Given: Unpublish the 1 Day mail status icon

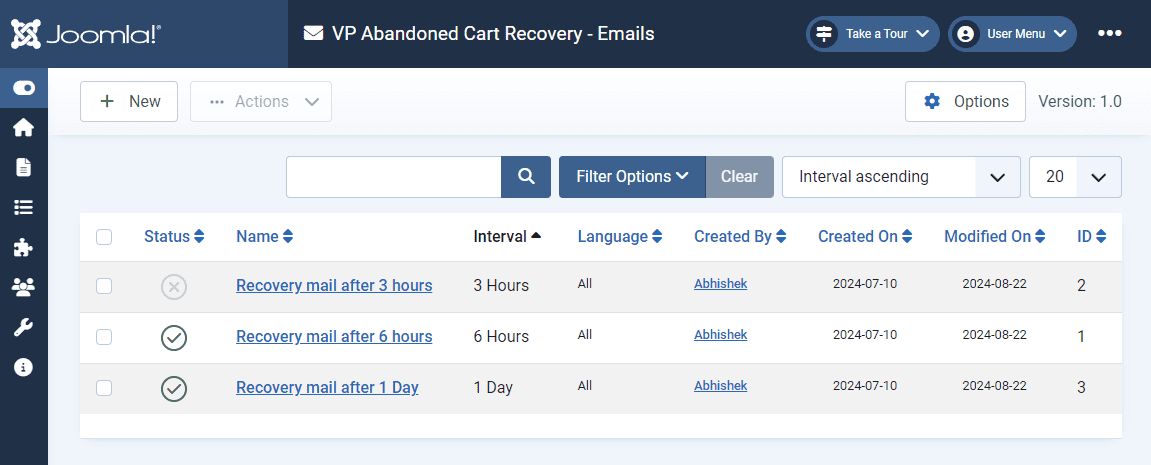Looking at the screenshot, I should click(174, 388).
